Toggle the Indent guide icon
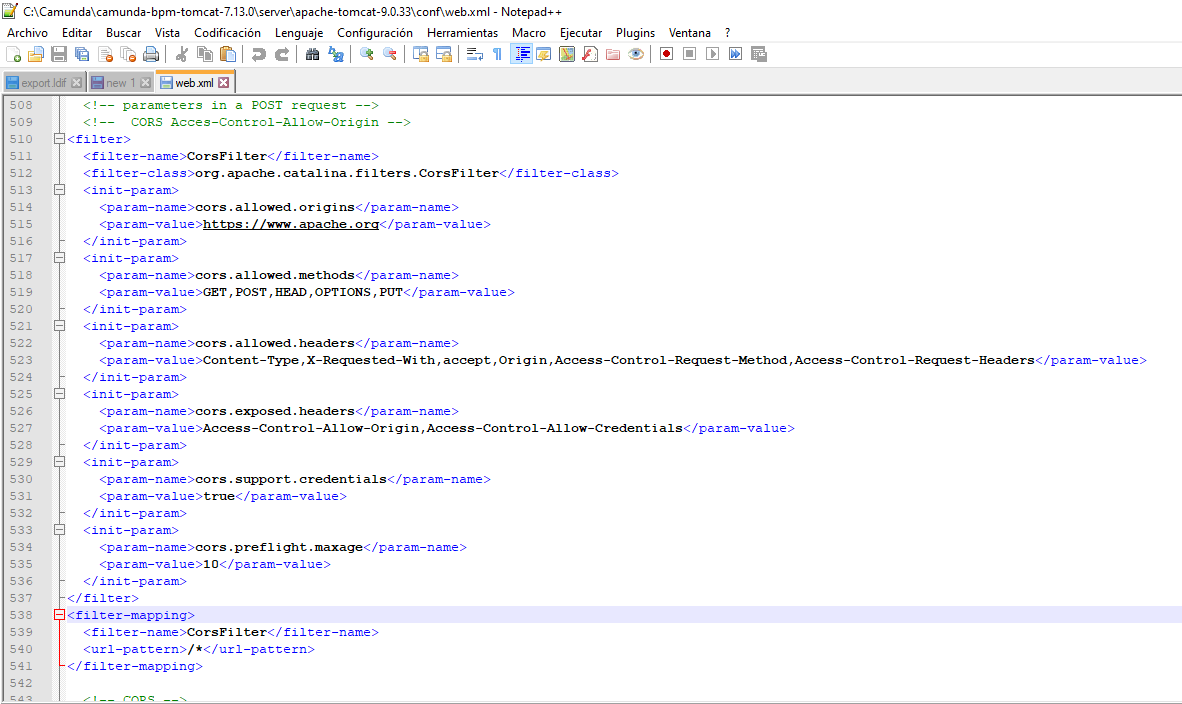 tap(521, 54)
